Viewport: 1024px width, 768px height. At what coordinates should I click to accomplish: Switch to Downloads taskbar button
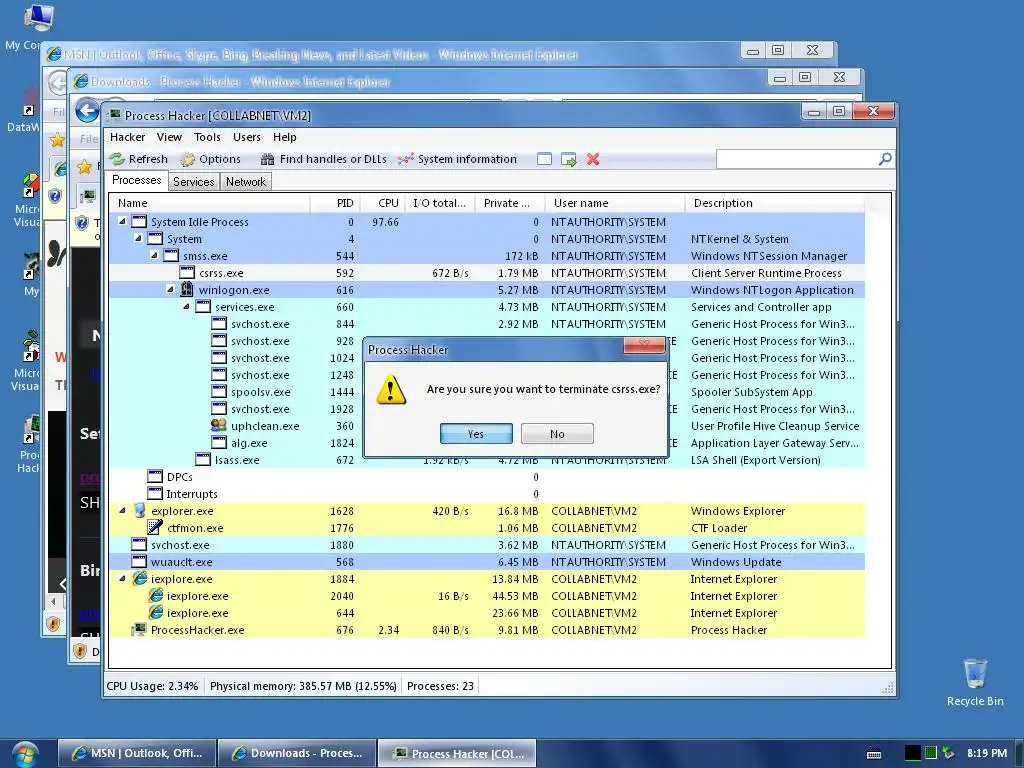[297, 753]
